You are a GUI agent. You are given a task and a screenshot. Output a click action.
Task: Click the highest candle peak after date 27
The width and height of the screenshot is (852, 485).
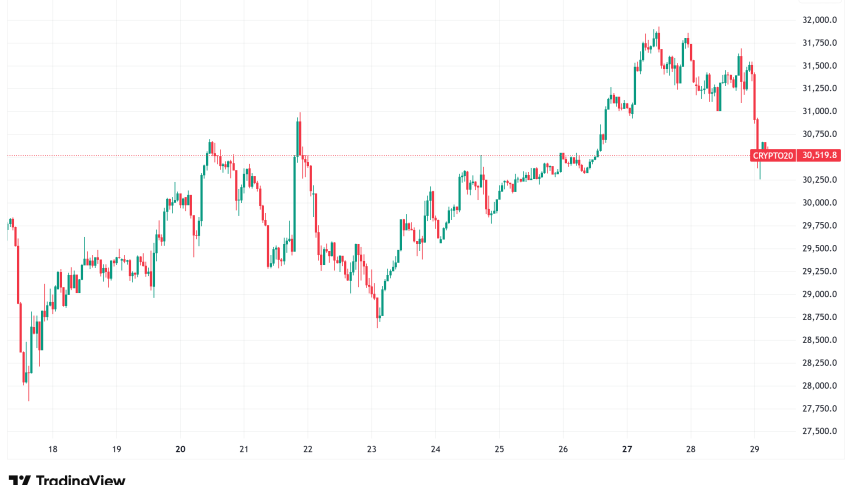[657, 32]
